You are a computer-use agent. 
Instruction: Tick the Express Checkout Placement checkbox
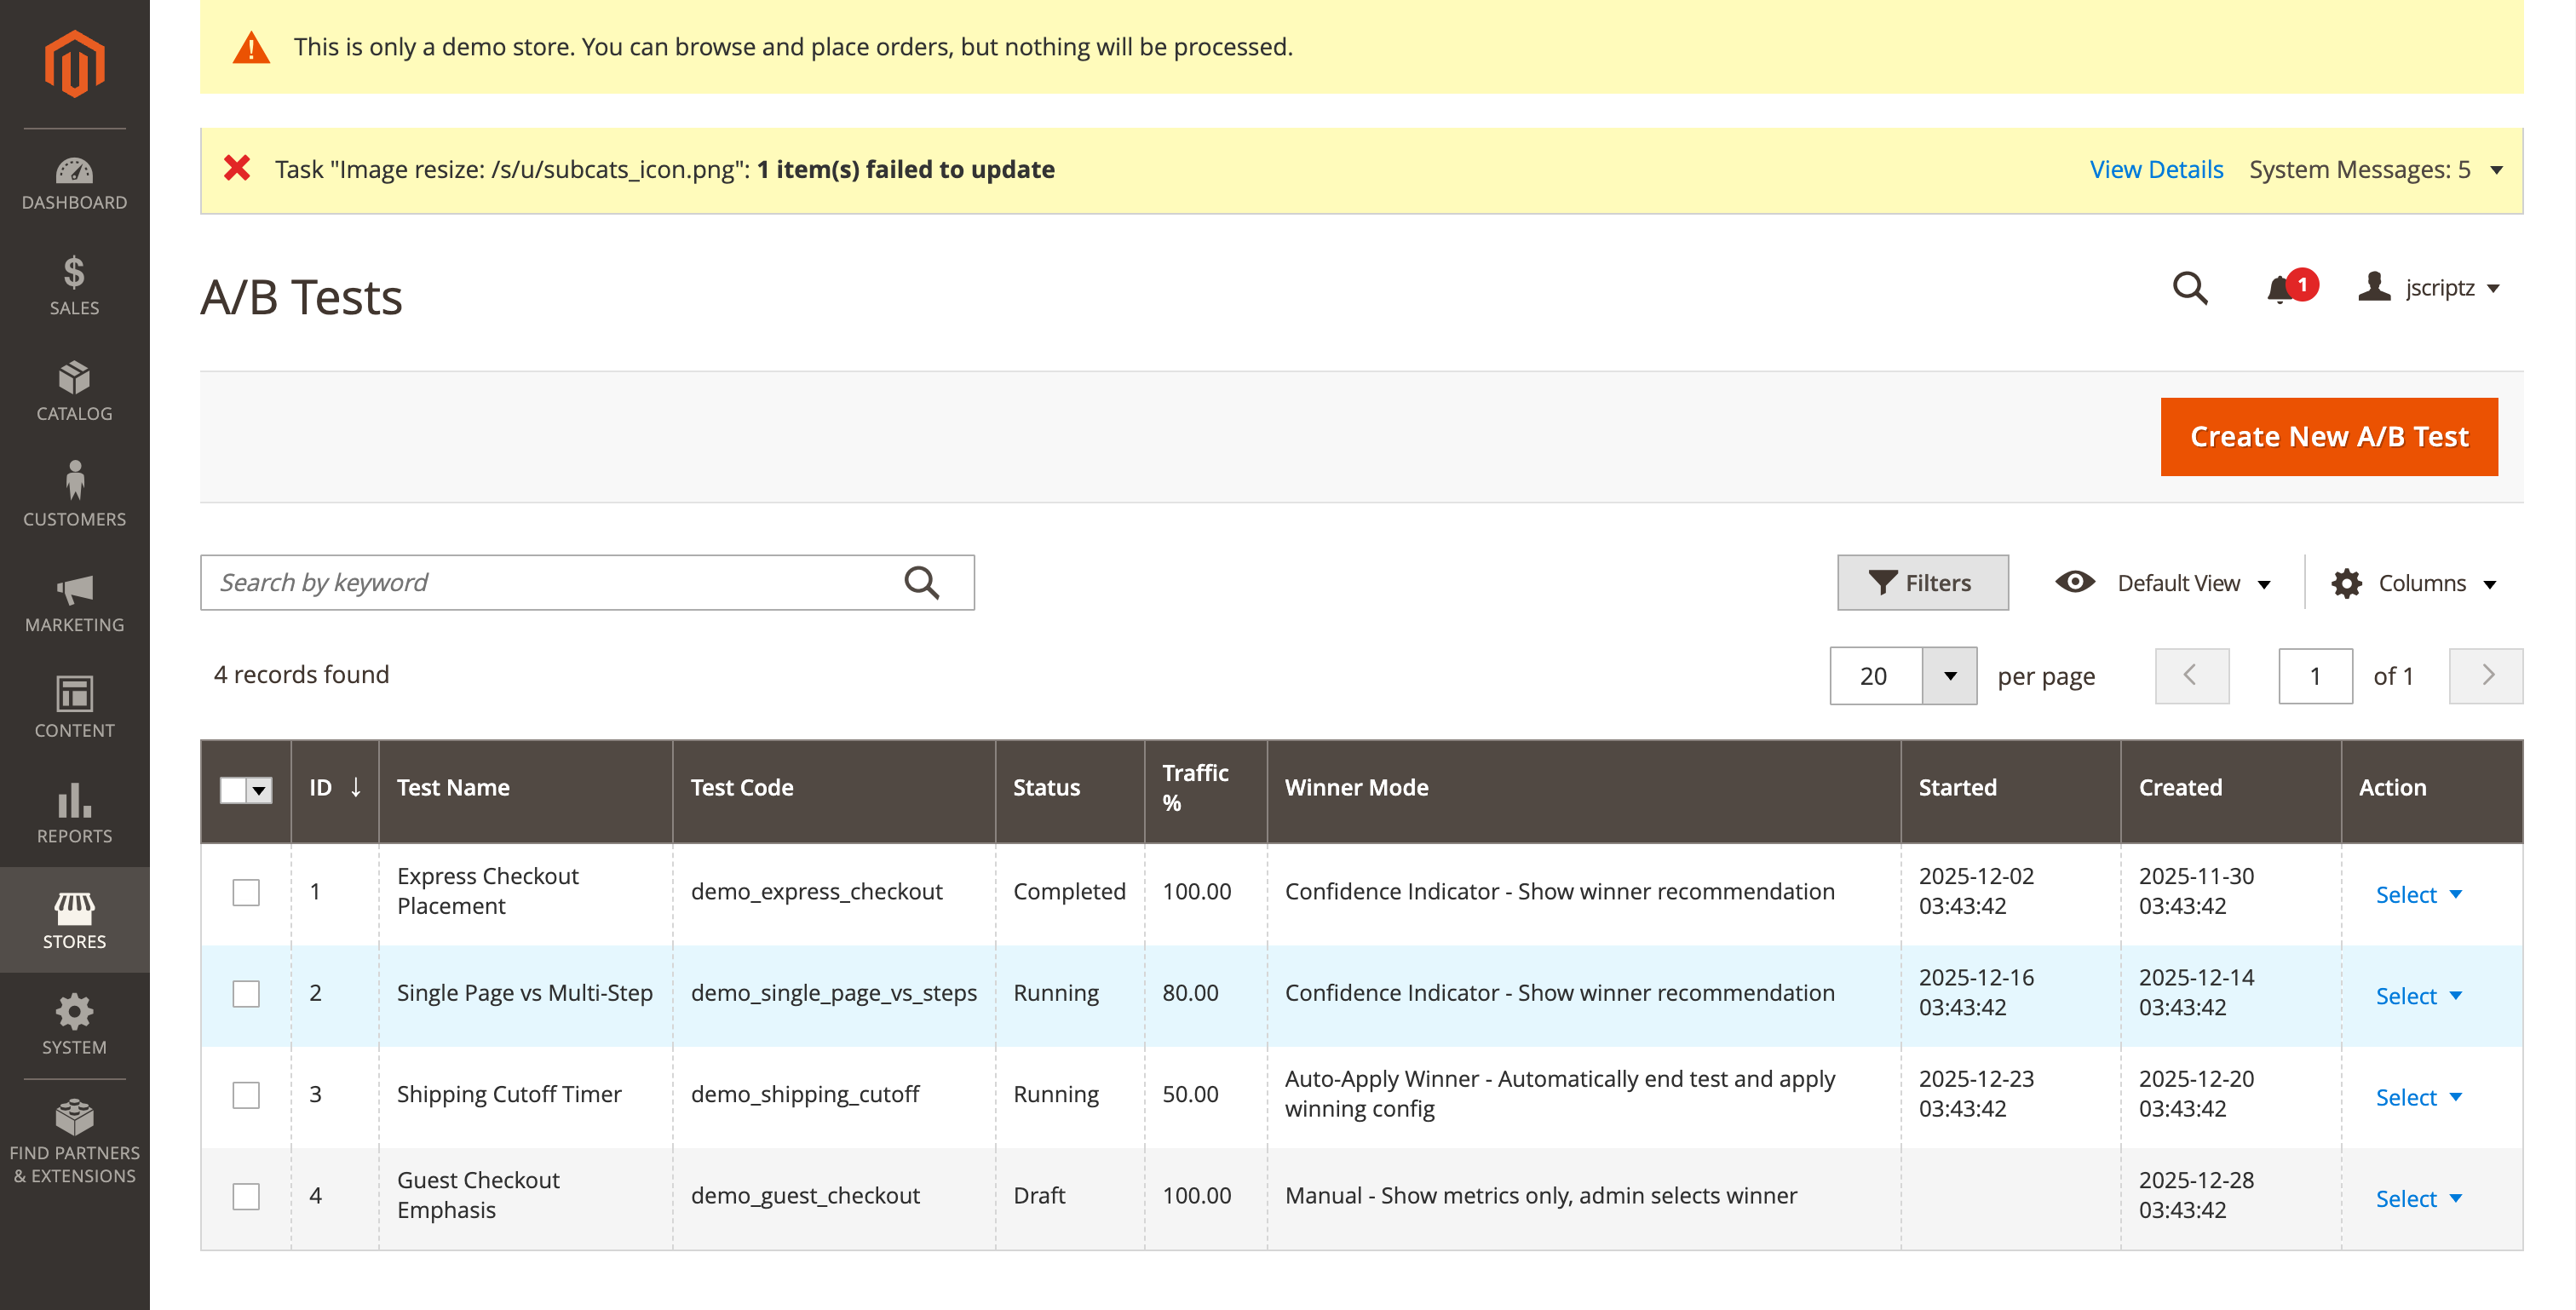246,893
